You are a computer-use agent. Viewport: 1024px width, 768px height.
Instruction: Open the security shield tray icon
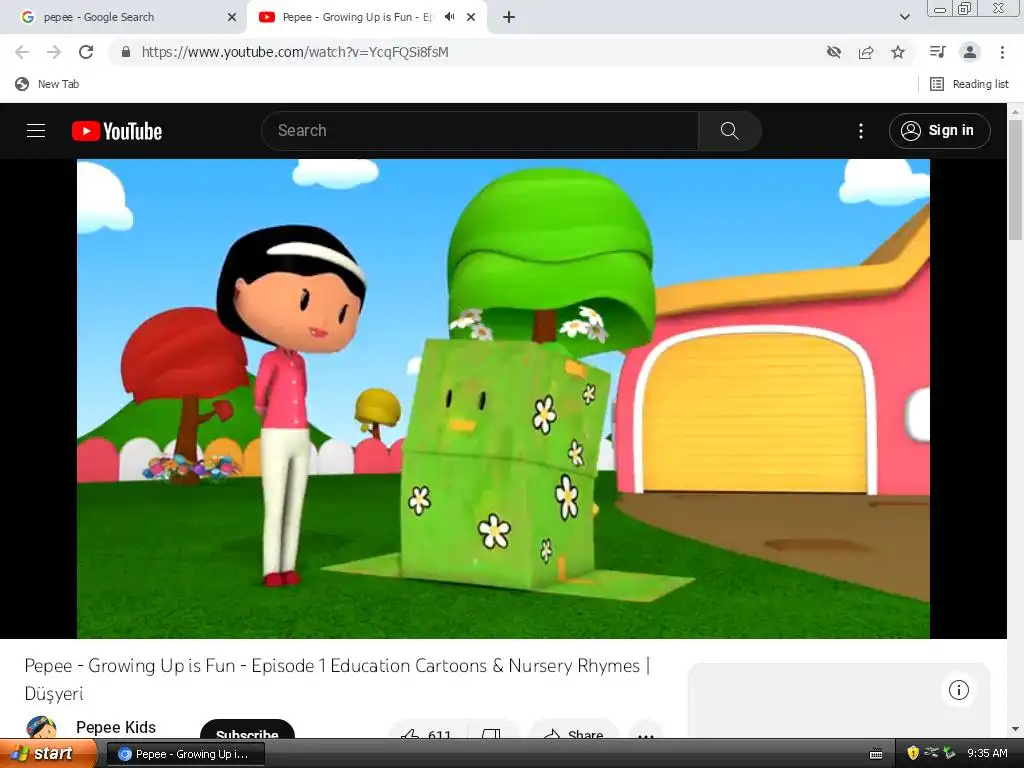click(x=913, y=753)
